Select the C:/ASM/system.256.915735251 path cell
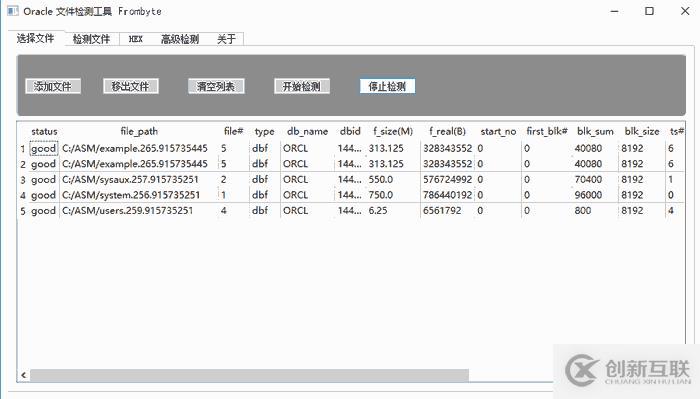 (x=131, y=195)
